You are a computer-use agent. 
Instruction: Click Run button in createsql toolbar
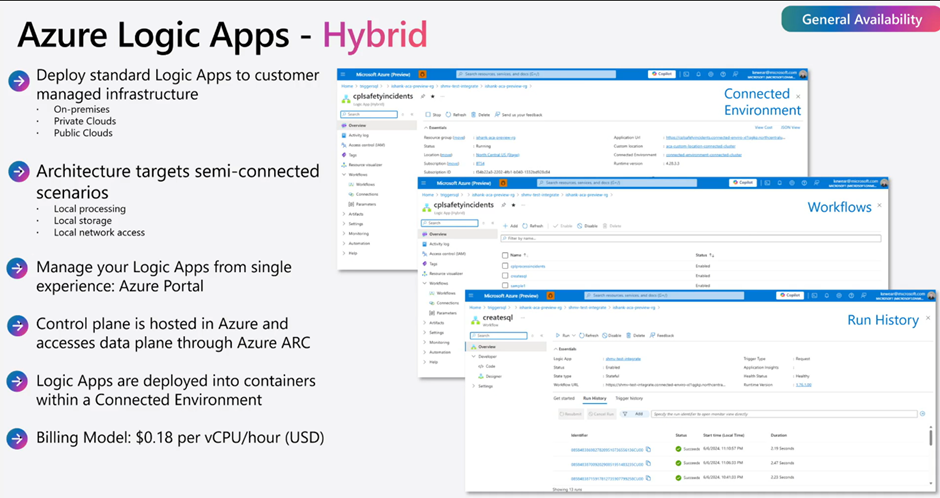562,336
